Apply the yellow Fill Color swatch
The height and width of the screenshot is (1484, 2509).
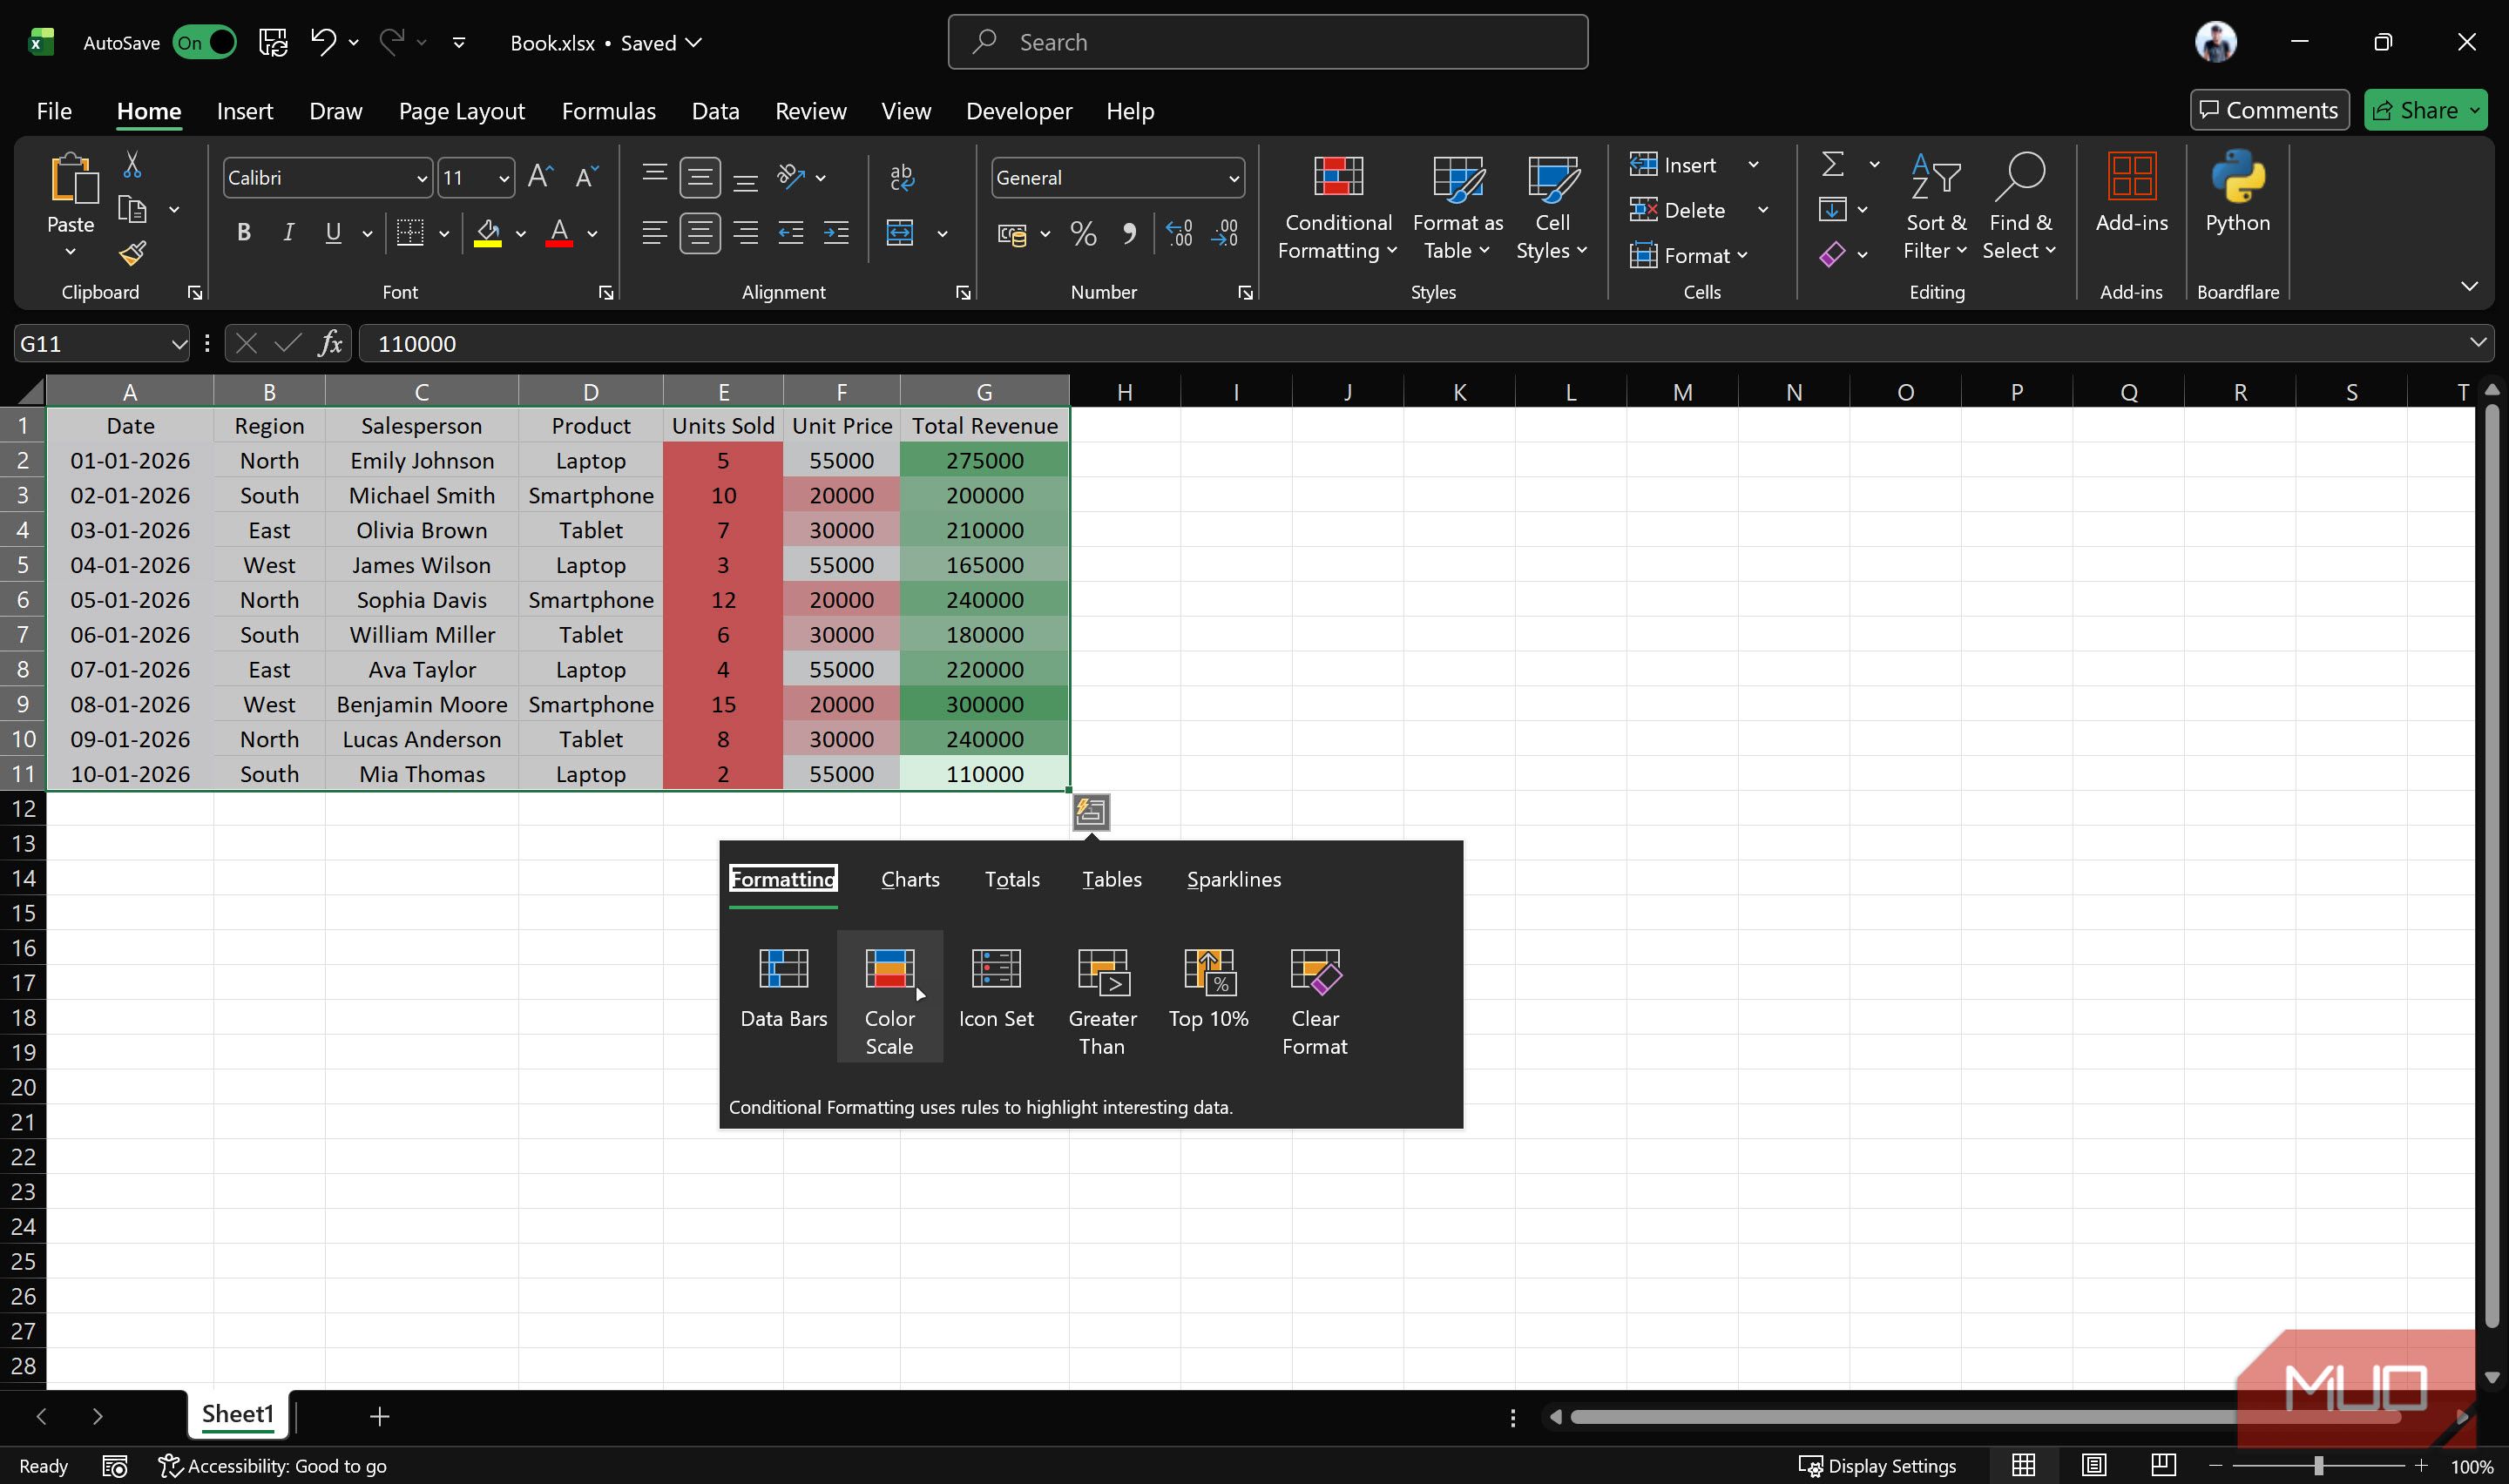pos(487,234)
